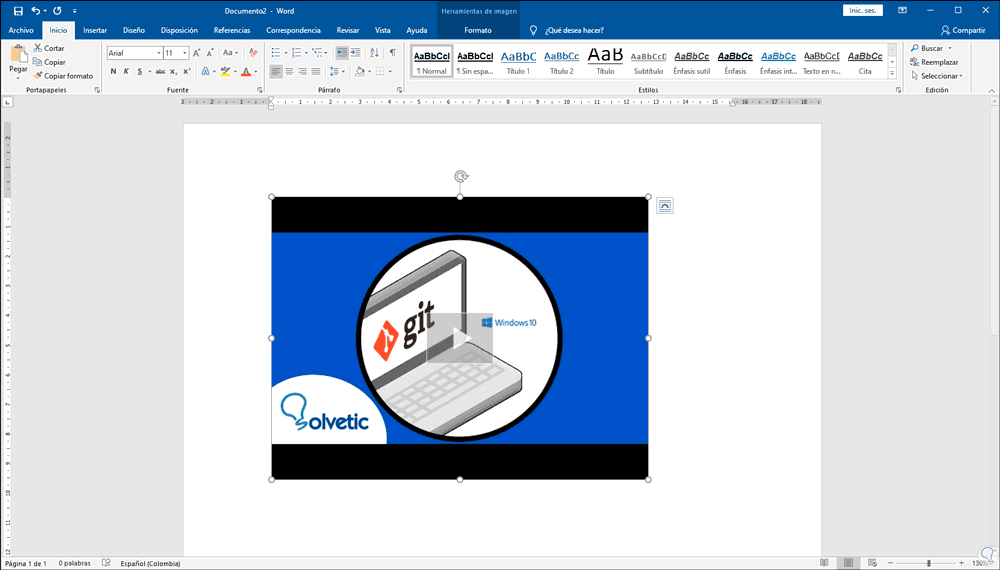Viewport: 1000px width, 570px height.
Task: Clear all formatting with the eraser icon
Action: pos(253,53)
